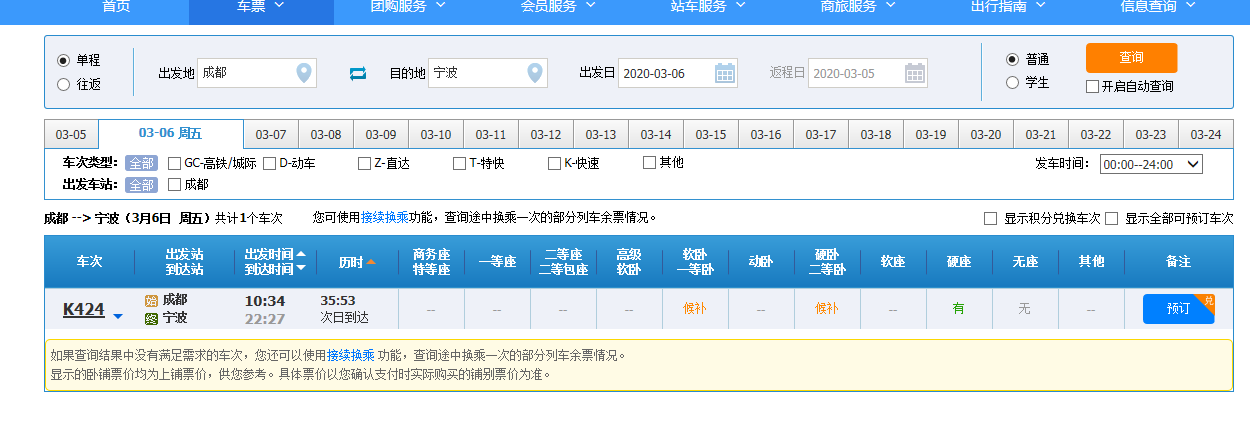This screenshot has width=1250, height=431.
Task: Click the departure station location pin icon
Action: point(305,73)
